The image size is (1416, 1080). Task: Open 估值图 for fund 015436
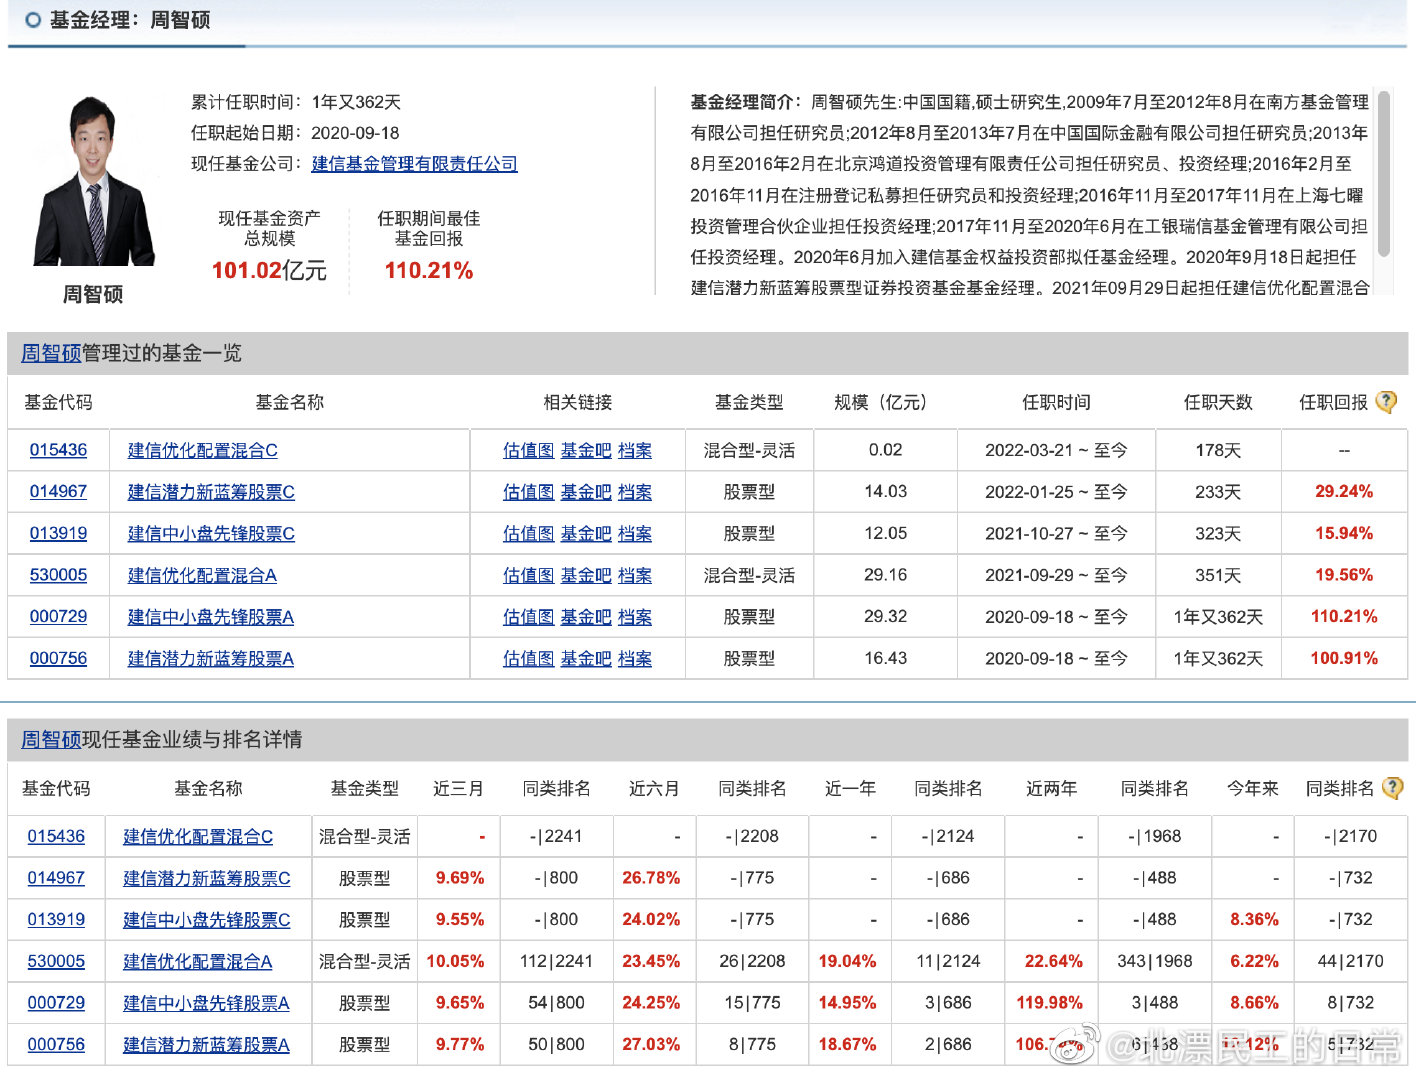(528, 450)
